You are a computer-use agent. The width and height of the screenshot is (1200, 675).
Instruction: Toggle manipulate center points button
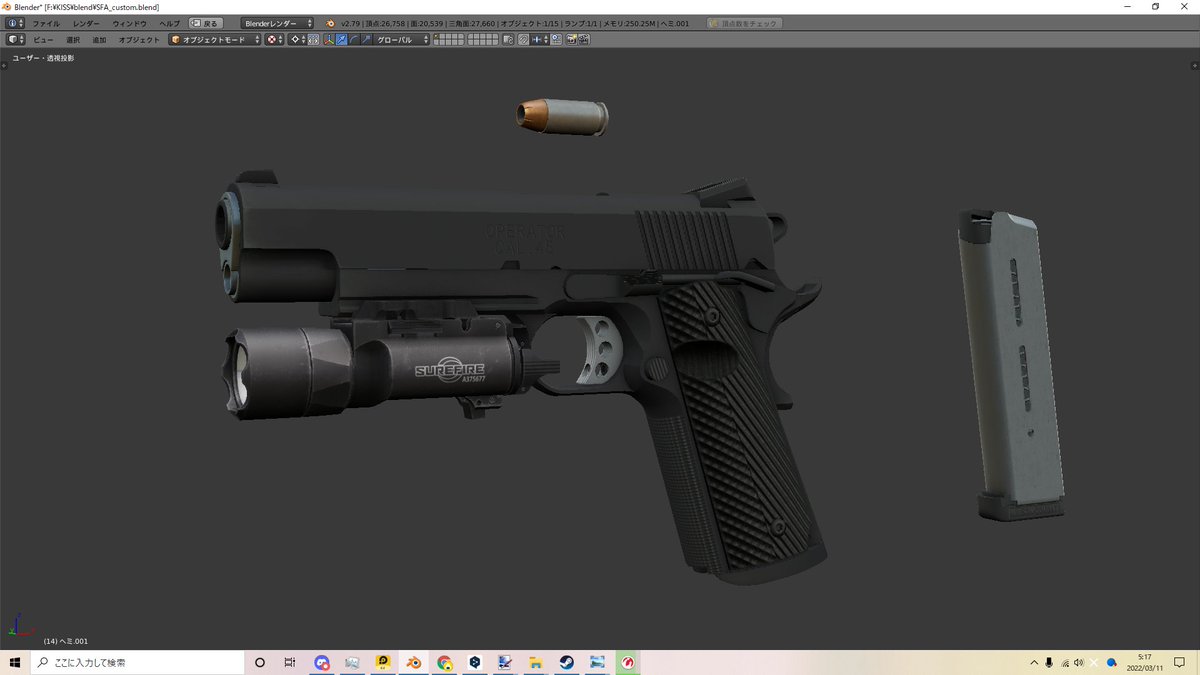pos(313,39)
